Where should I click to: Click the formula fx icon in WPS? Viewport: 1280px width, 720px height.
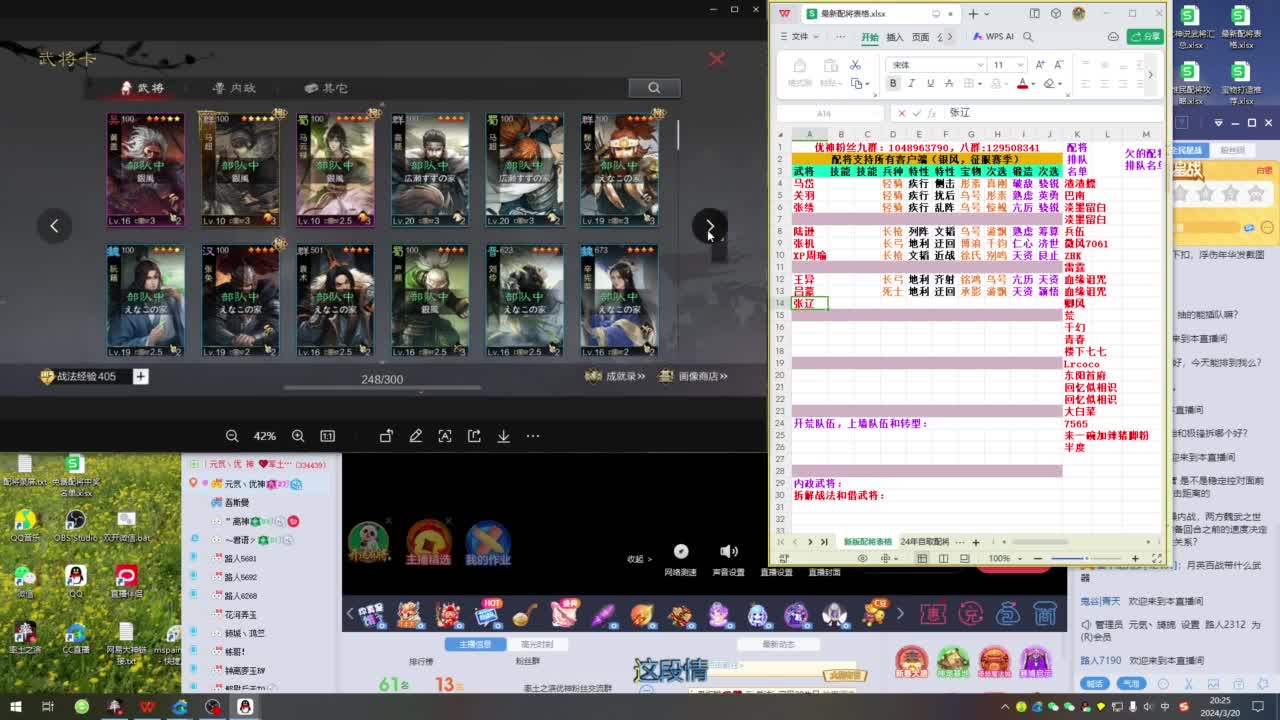[931, 113]
